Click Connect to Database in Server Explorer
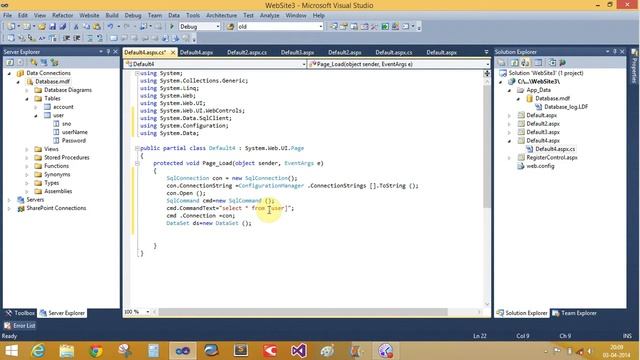Viewport: 640px width, 360px height. coord(34,62)
